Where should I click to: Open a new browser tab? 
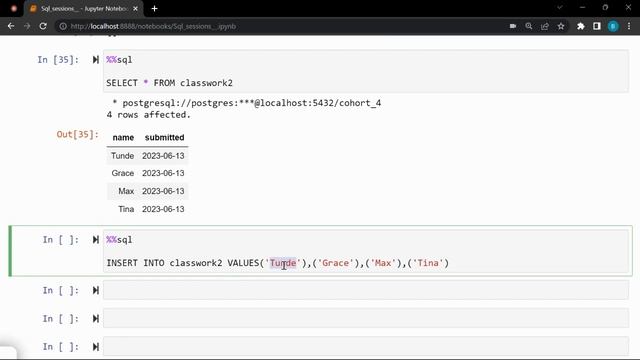point(154,8)
